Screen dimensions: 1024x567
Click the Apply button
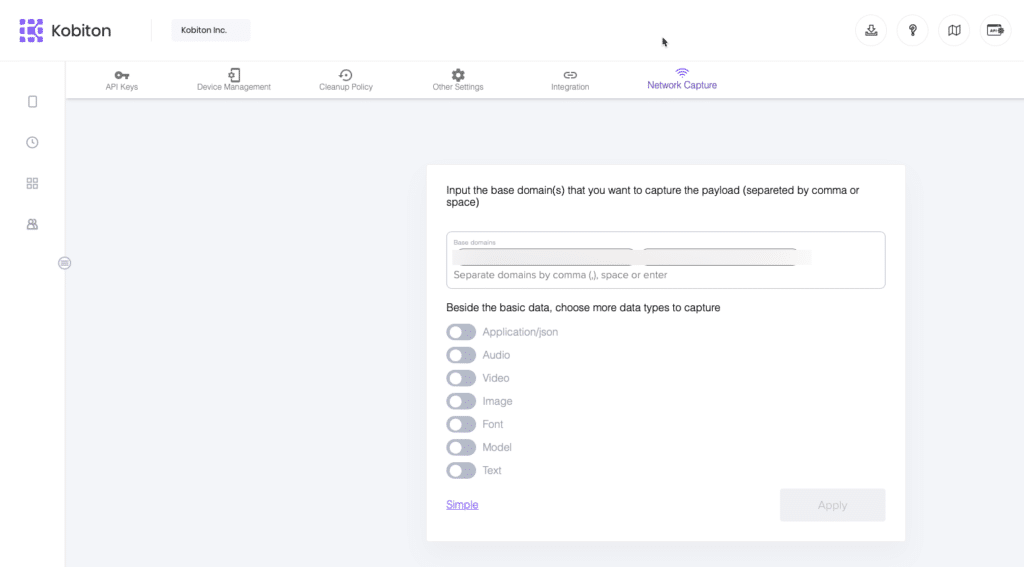(833, 505)
